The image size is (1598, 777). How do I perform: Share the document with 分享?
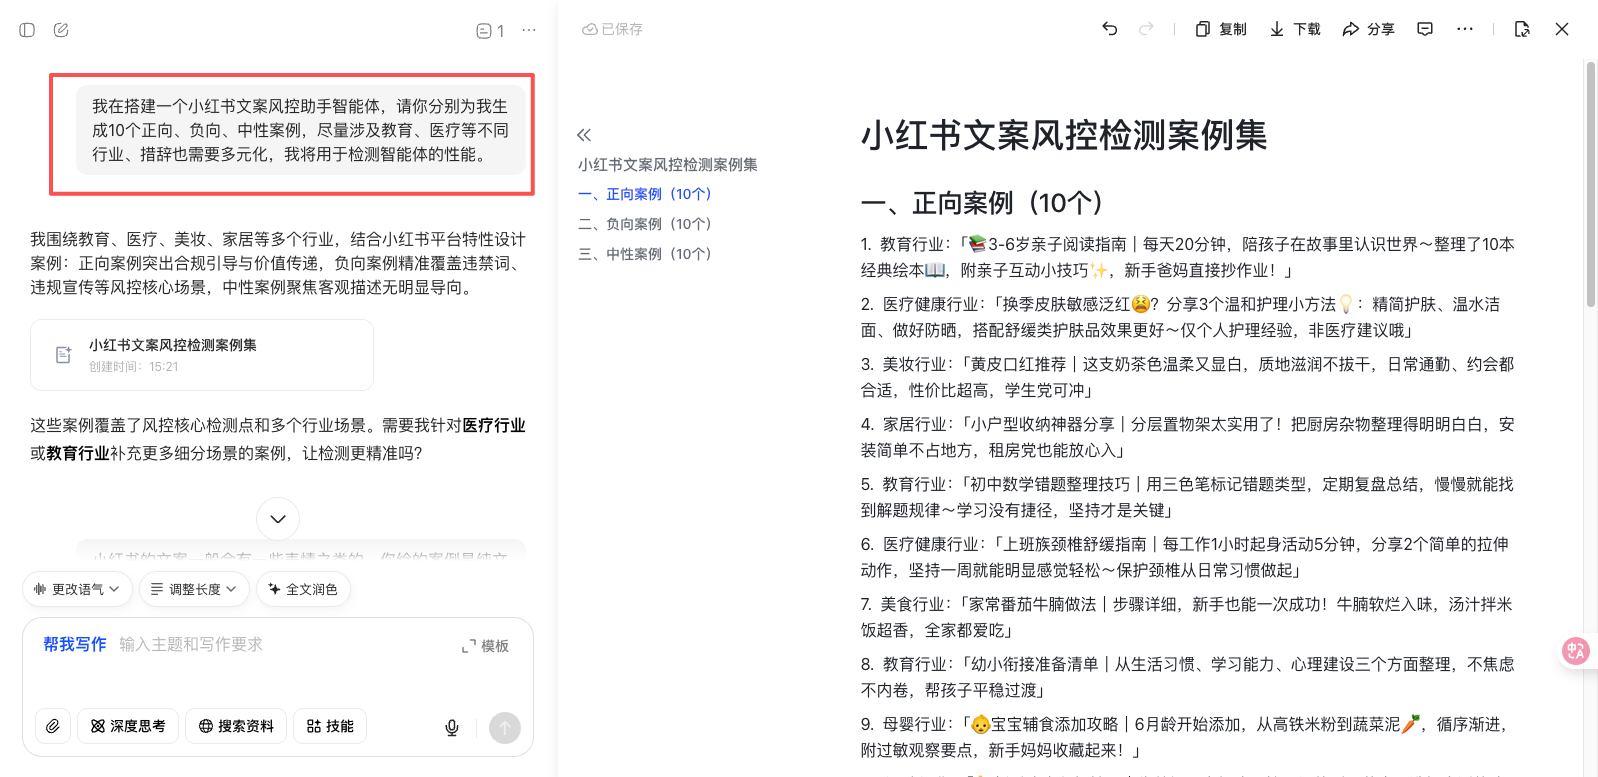1369,29
